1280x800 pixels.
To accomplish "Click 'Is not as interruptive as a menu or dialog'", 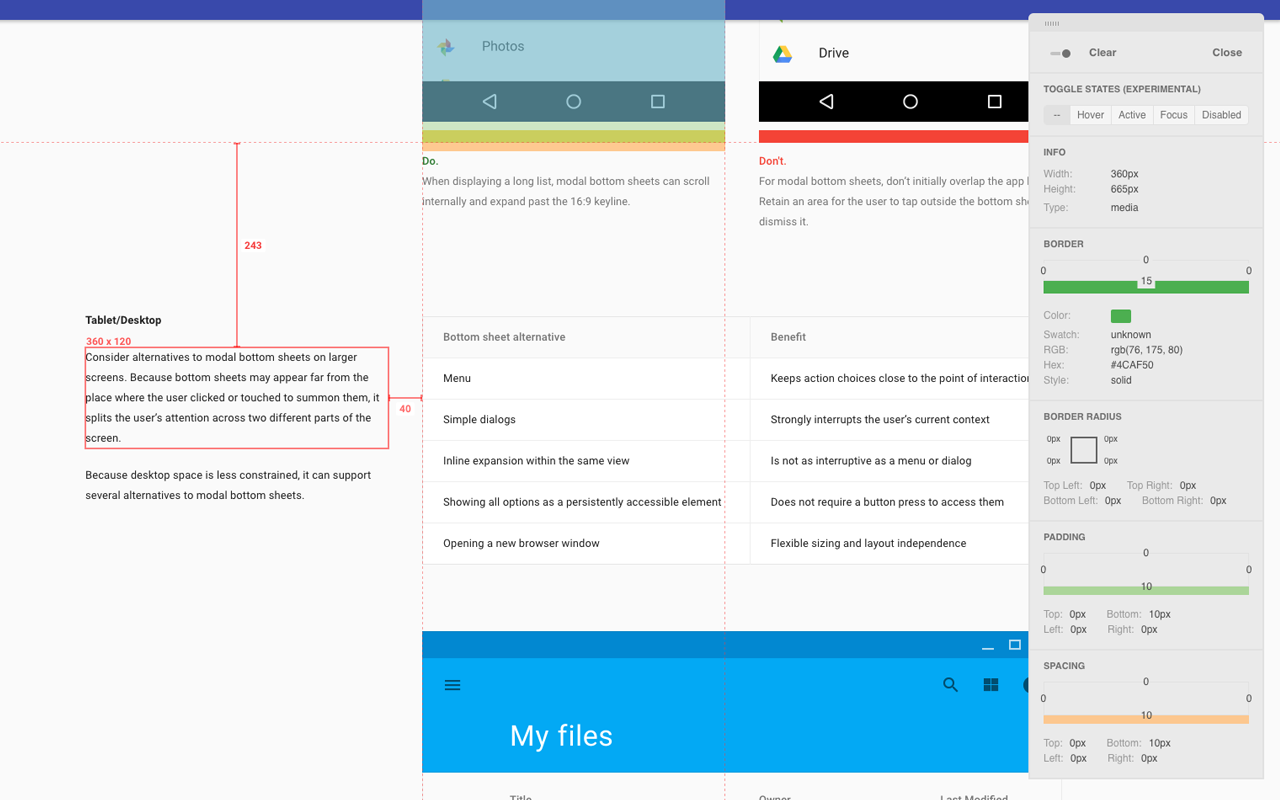I will (871, 461).
